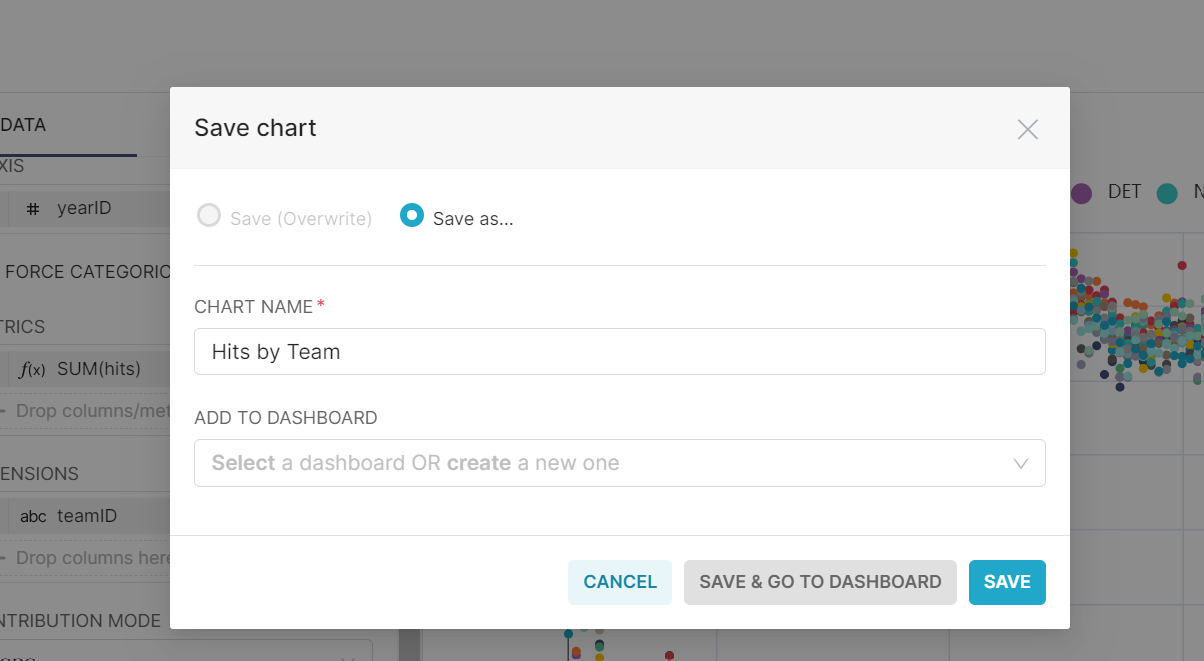Image resolution: width=1204 pixels, height=661 pixels.
Task: Select the "Save as..." radio button
Action: click(411, 217)
